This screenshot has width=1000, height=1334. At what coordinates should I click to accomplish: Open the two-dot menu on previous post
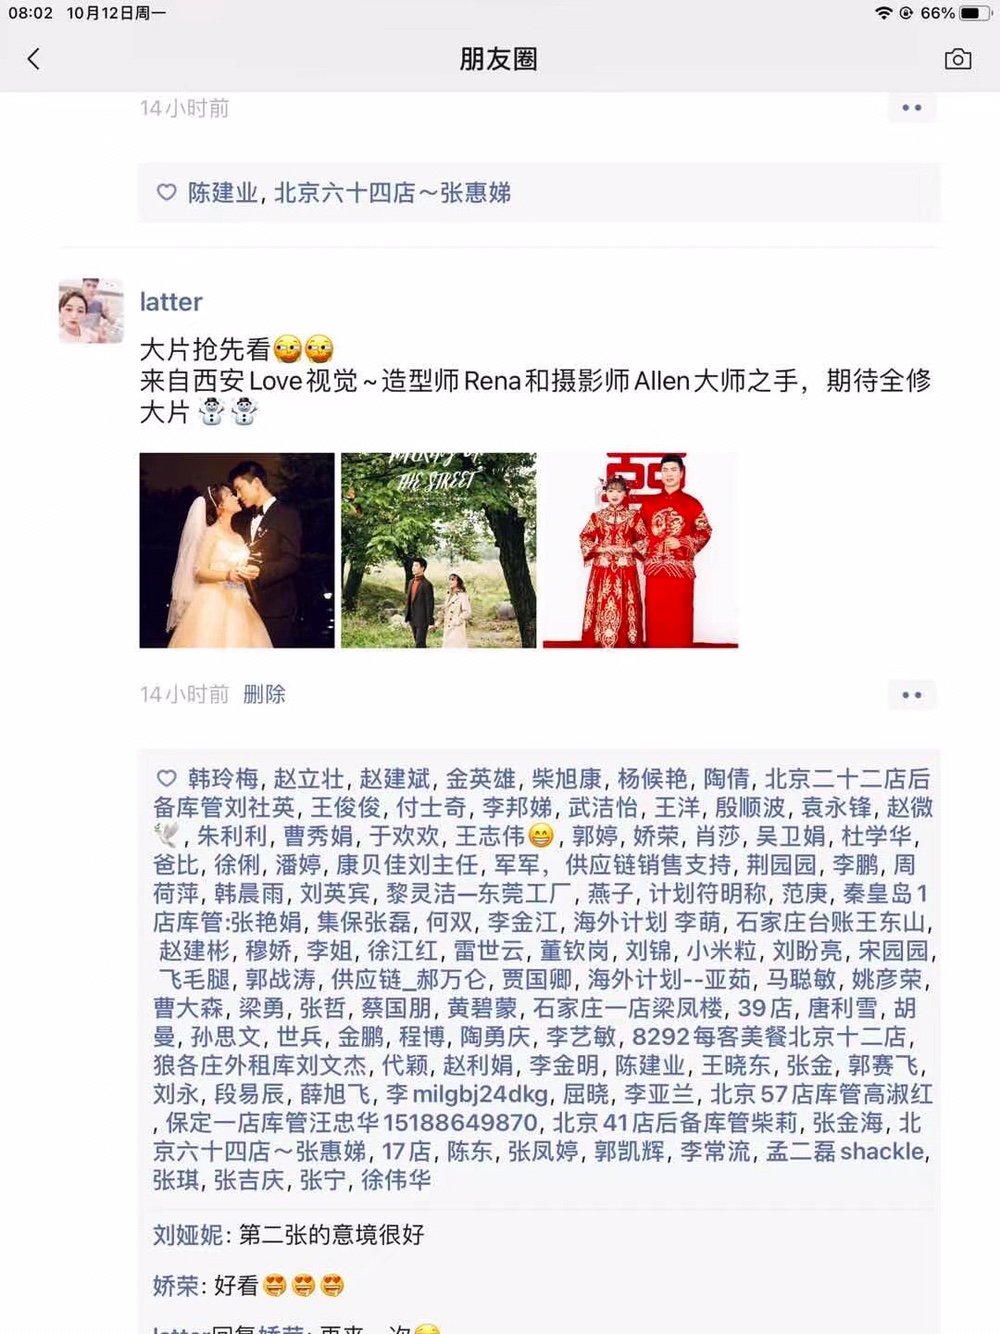coord(912,108)
